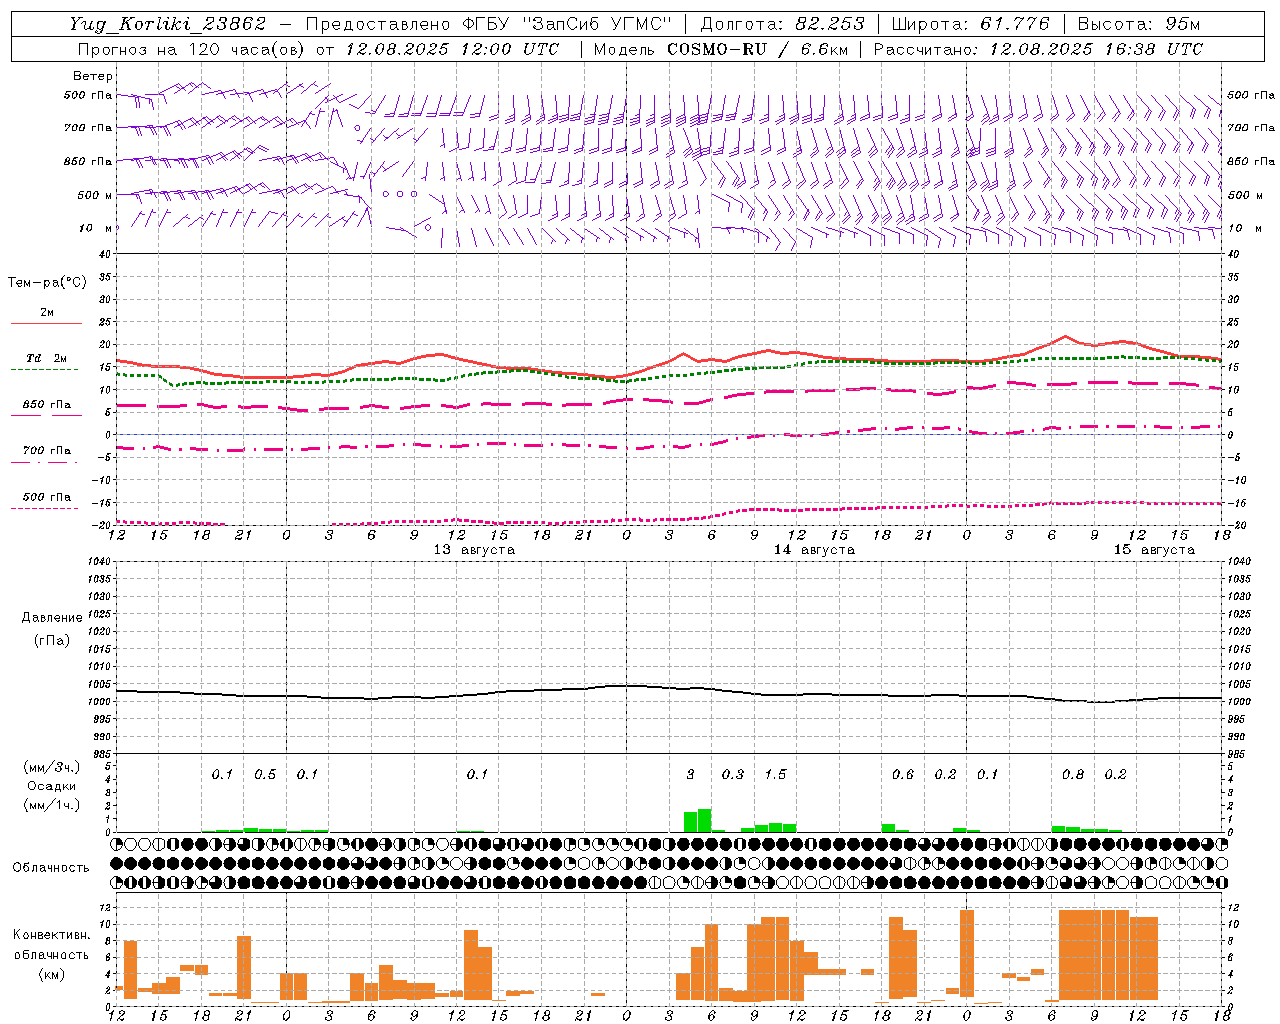Click the 850 гПа temperature legend sample
The image size is (1280, 1024).
click(x=46, y=414)
